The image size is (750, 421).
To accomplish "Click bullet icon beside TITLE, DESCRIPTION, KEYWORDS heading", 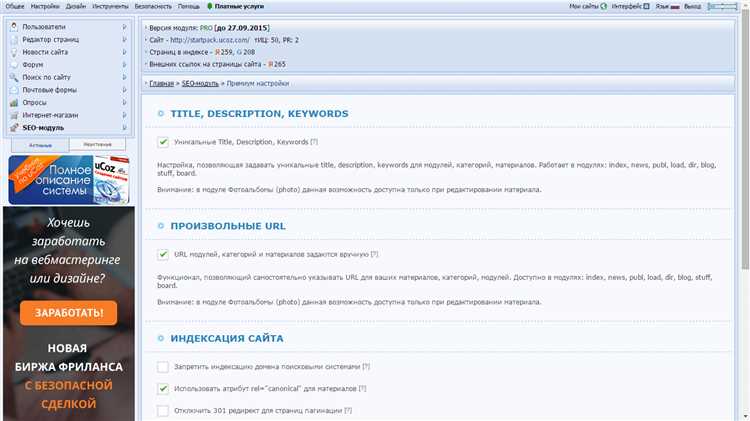I will point(161,113).
